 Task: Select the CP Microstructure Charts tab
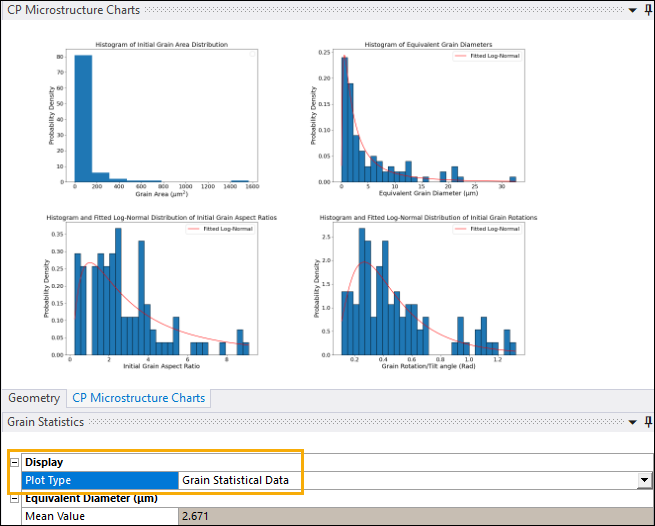click(x=139, y=398)
